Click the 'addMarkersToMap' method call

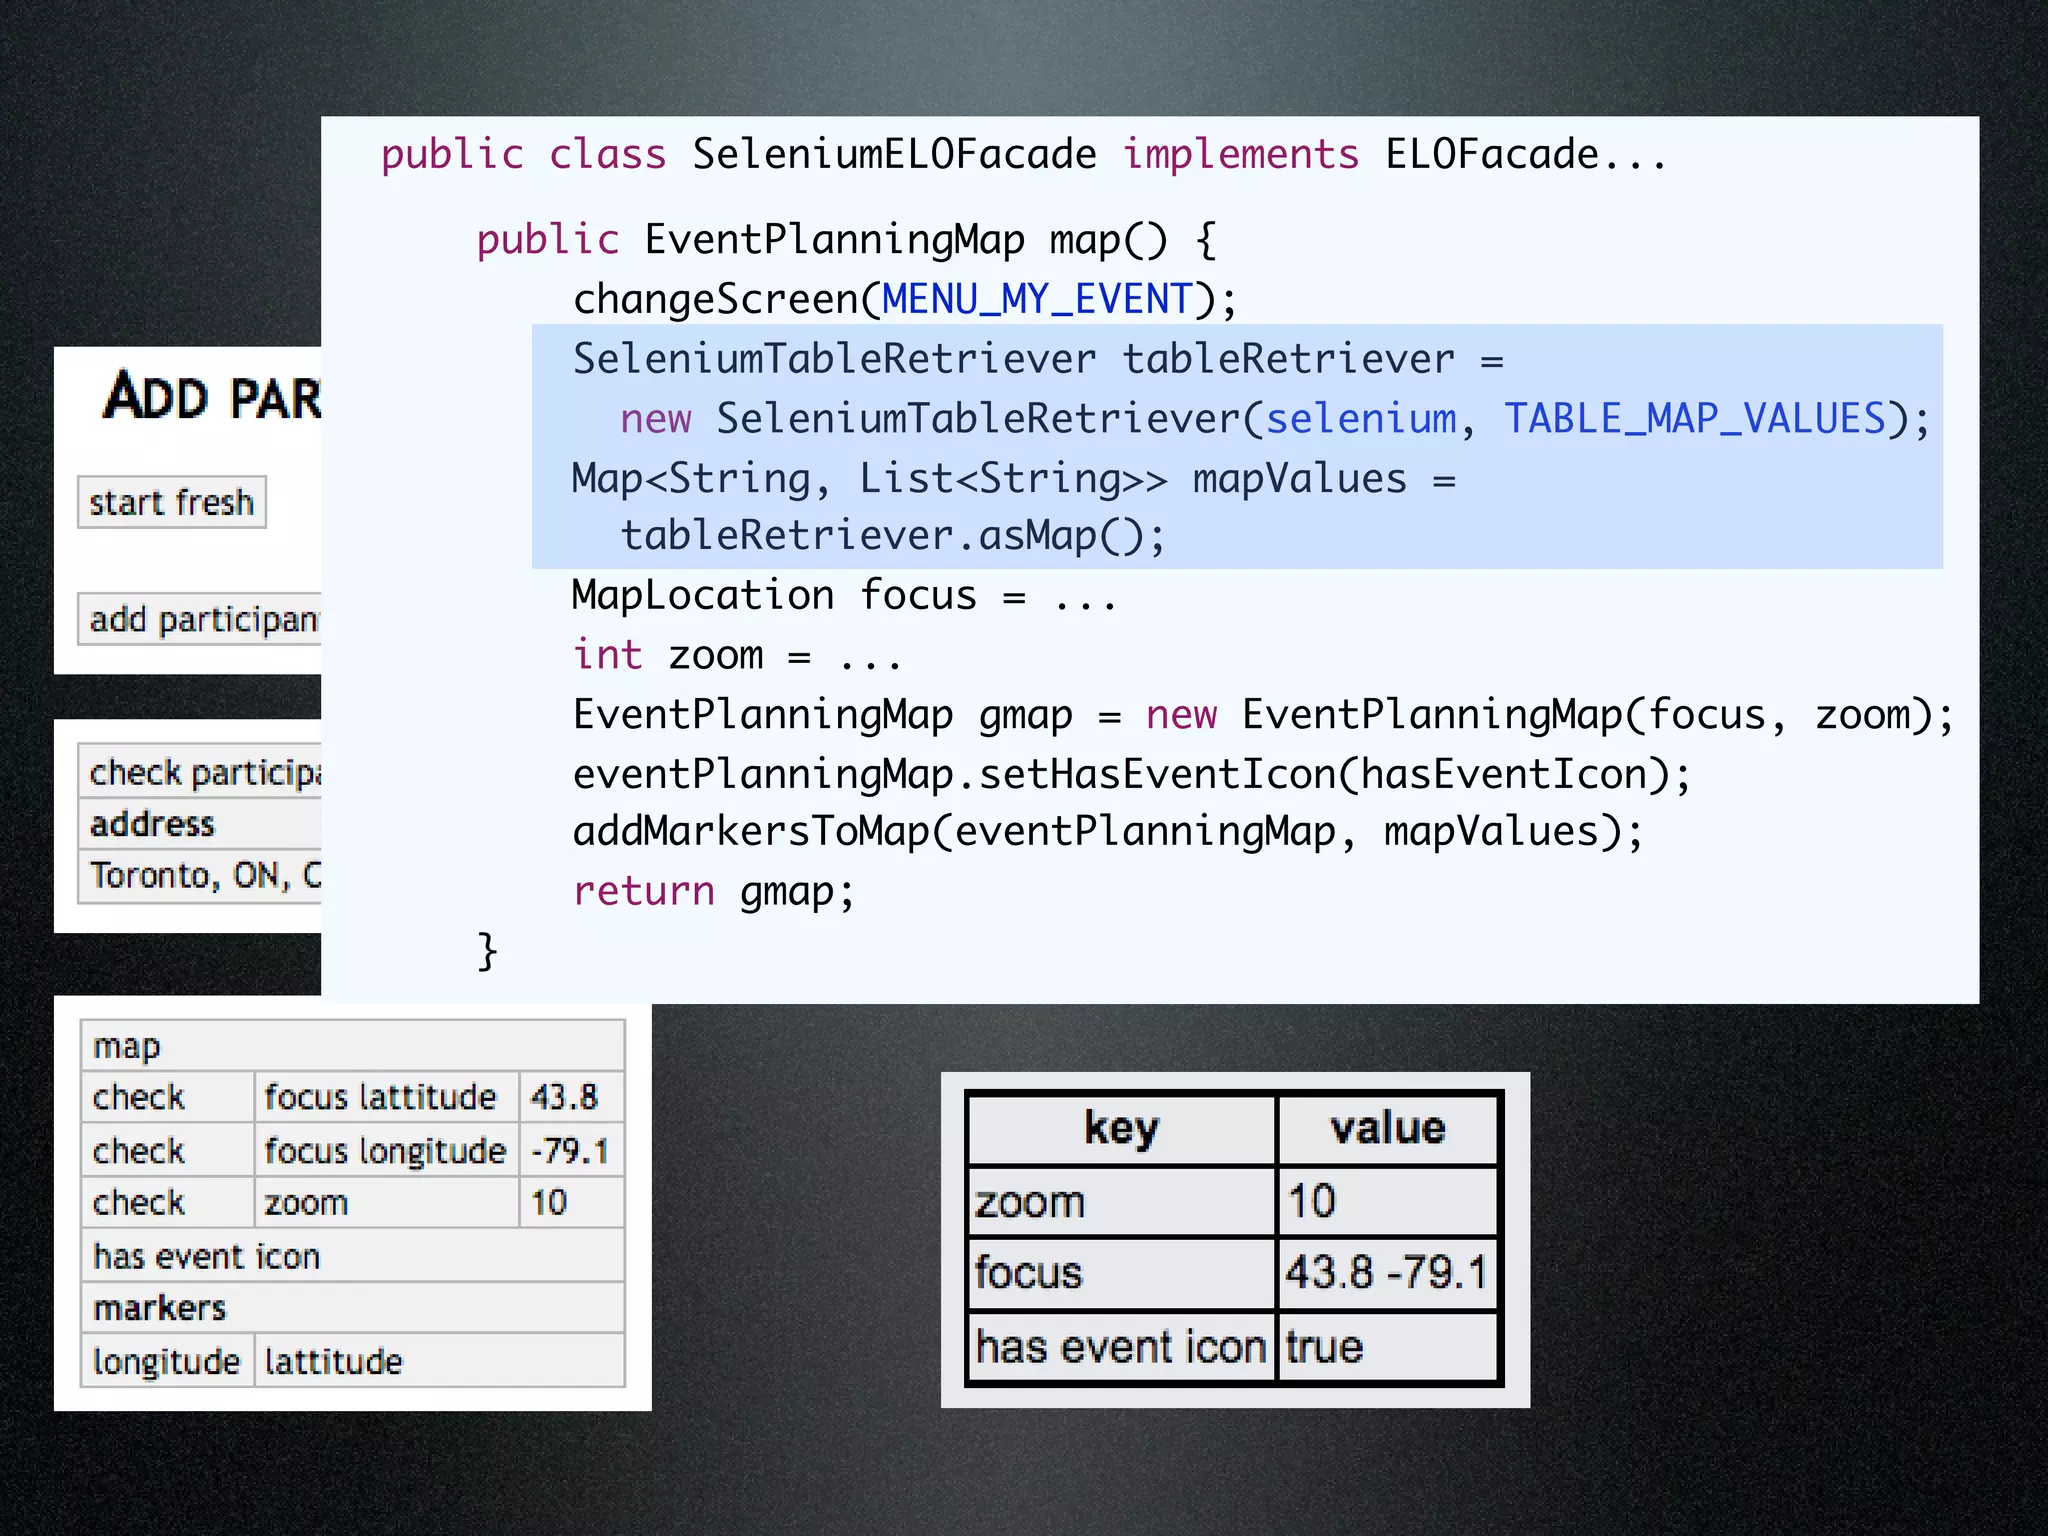[x=751, y=832]
